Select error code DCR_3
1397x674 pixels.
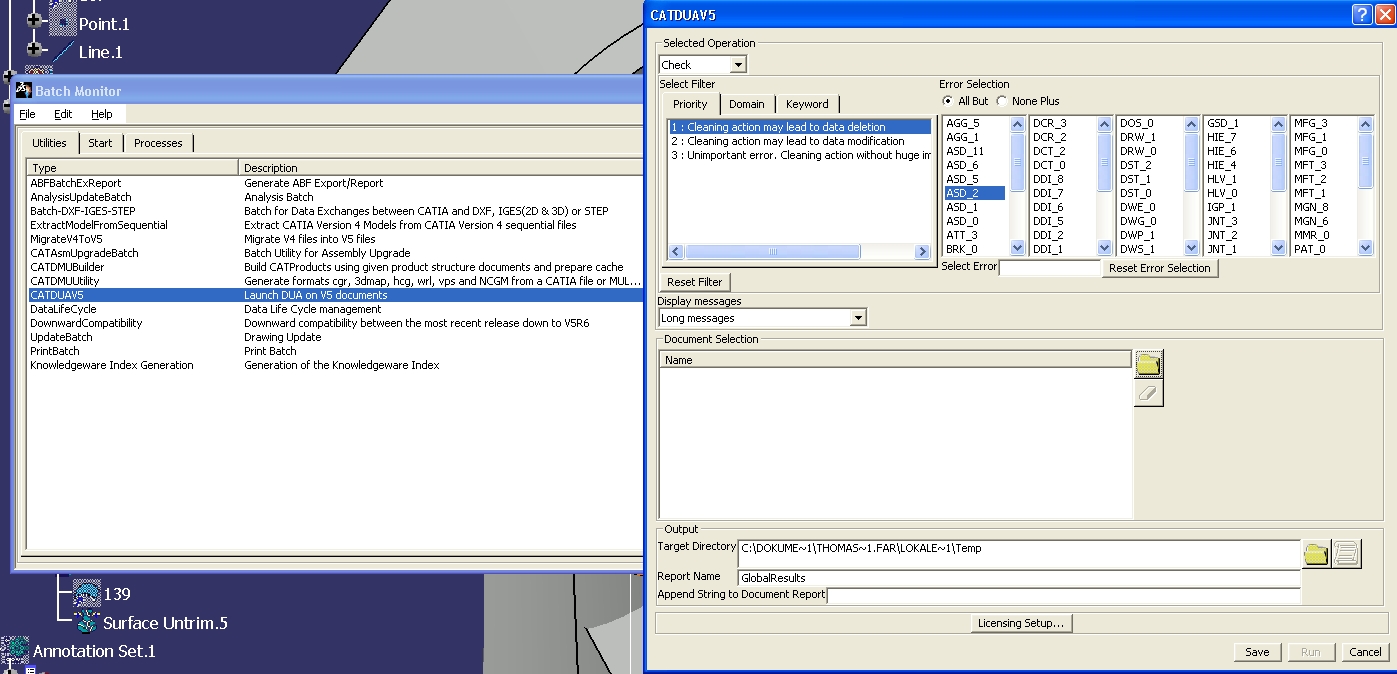tap(1049, 123)
